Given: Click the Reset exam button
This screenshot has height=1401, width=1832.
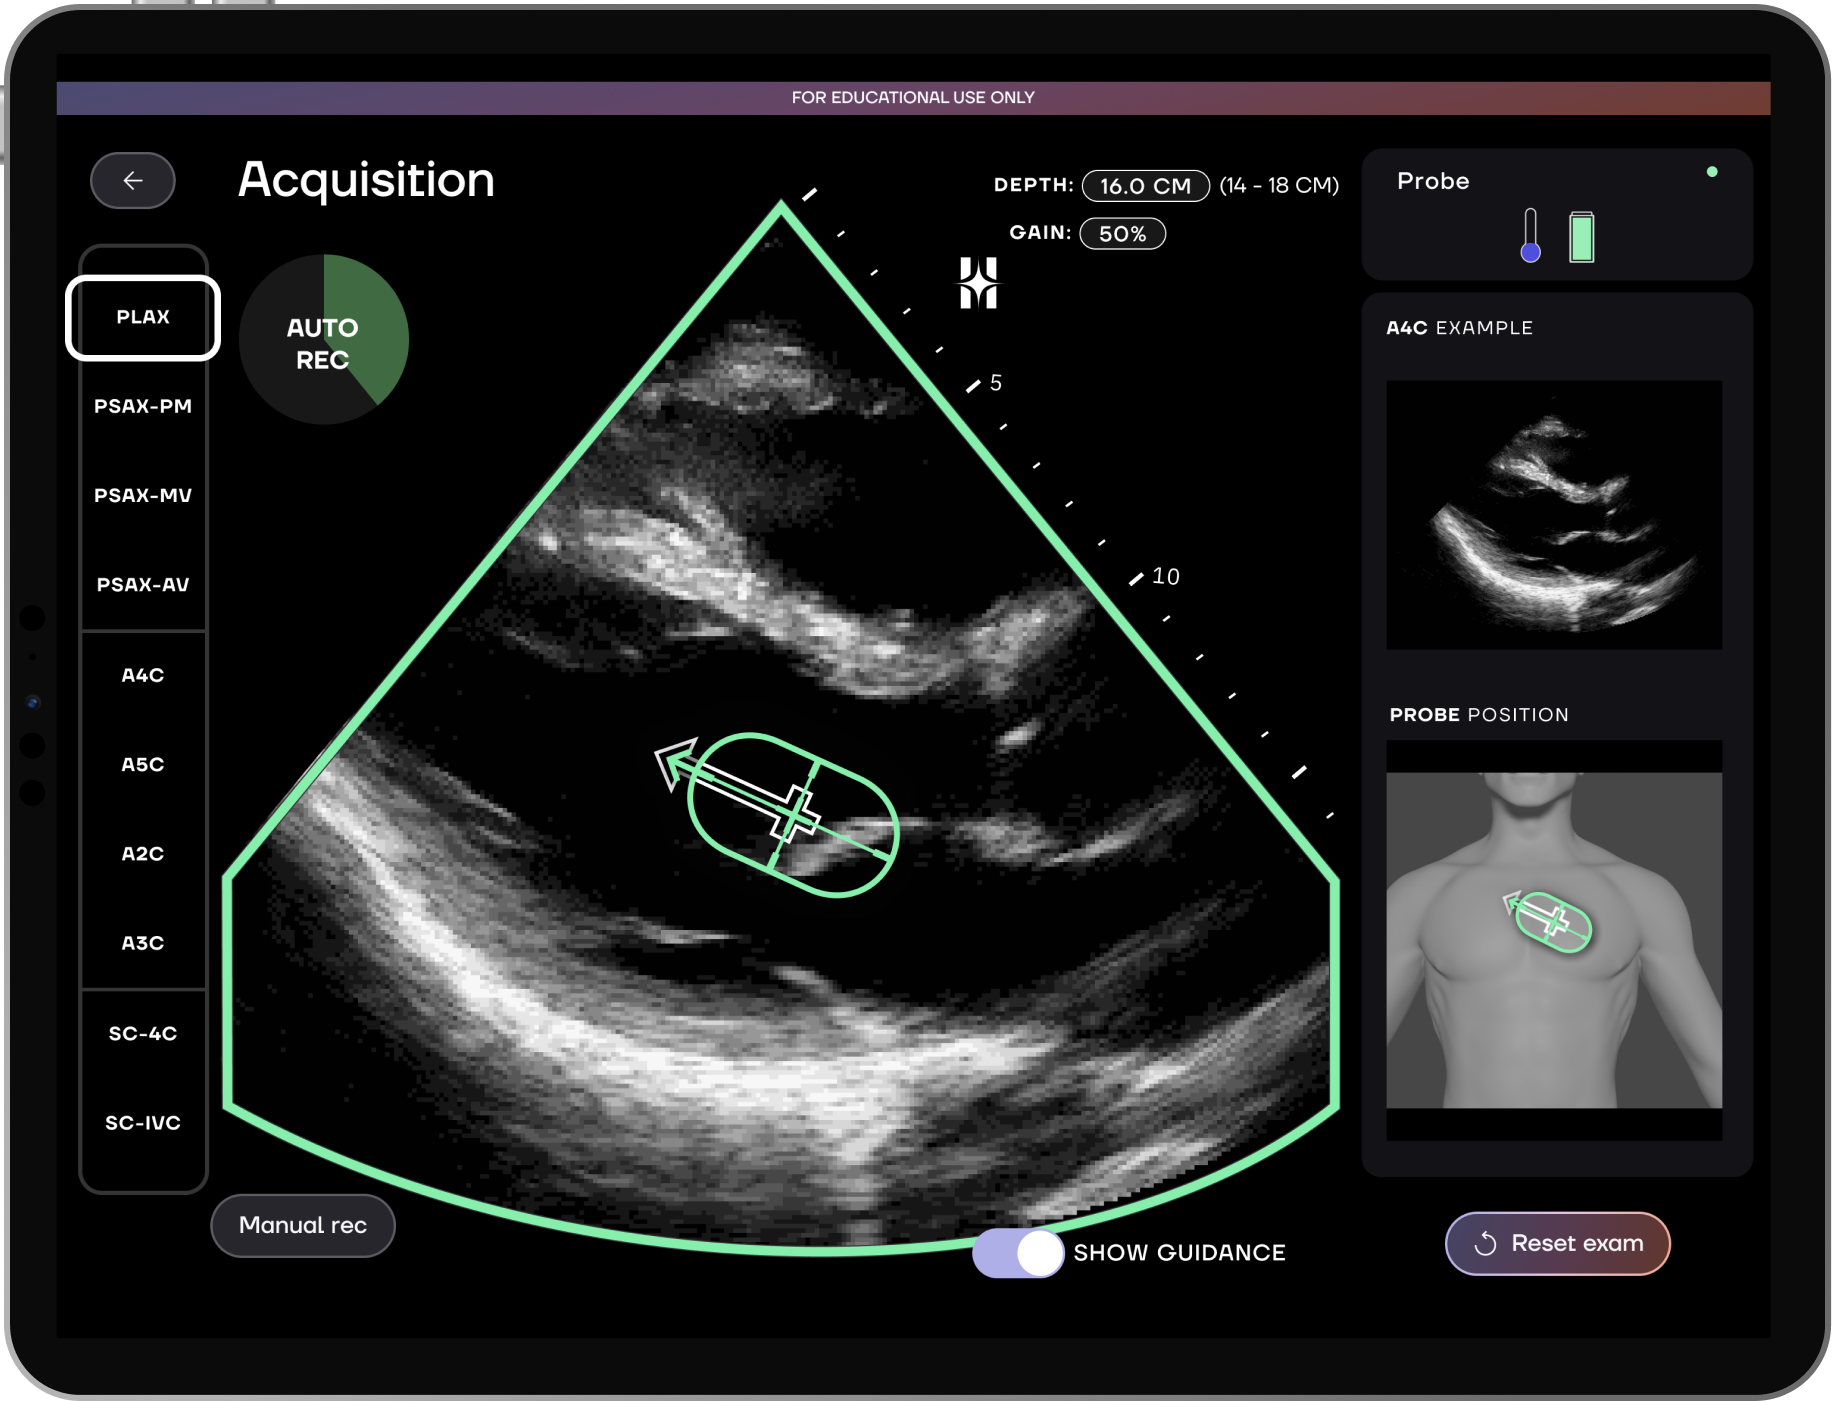Looking at the screenshot, I should (1557, 1244).
